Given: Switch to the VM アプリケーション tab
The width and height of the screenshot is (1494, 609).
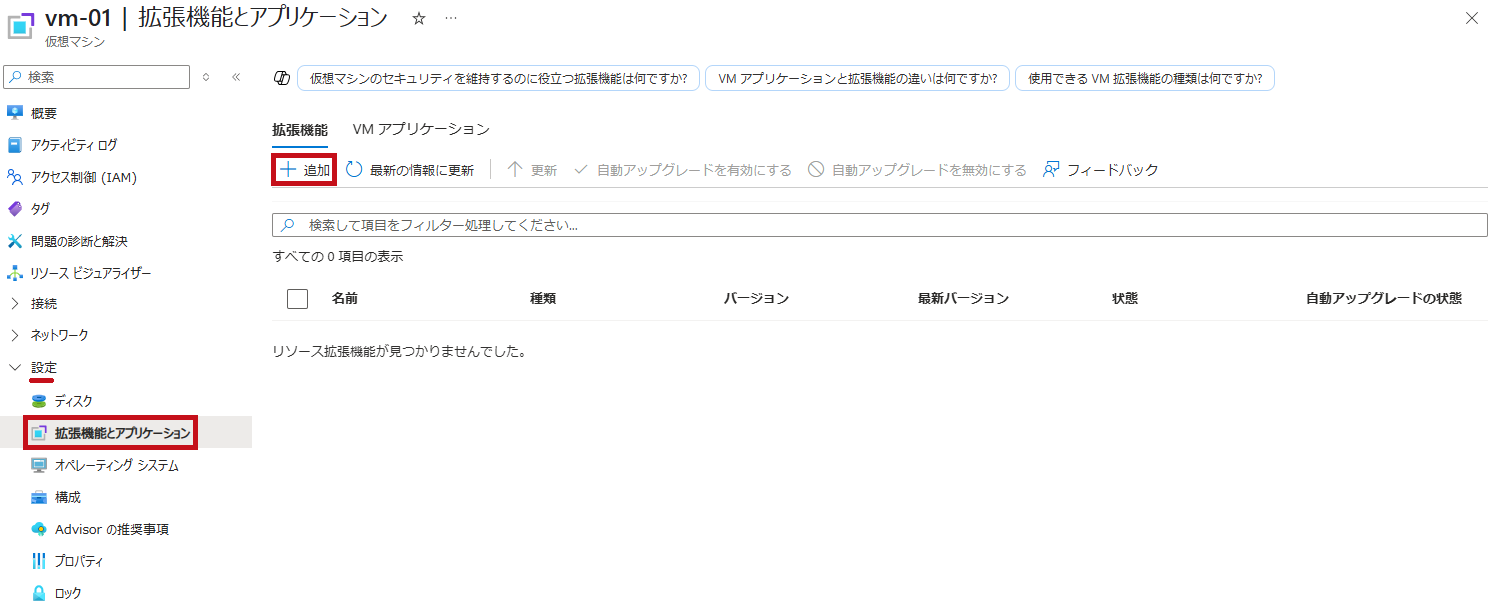Looking at the screenshot, I should pos(421,130).
